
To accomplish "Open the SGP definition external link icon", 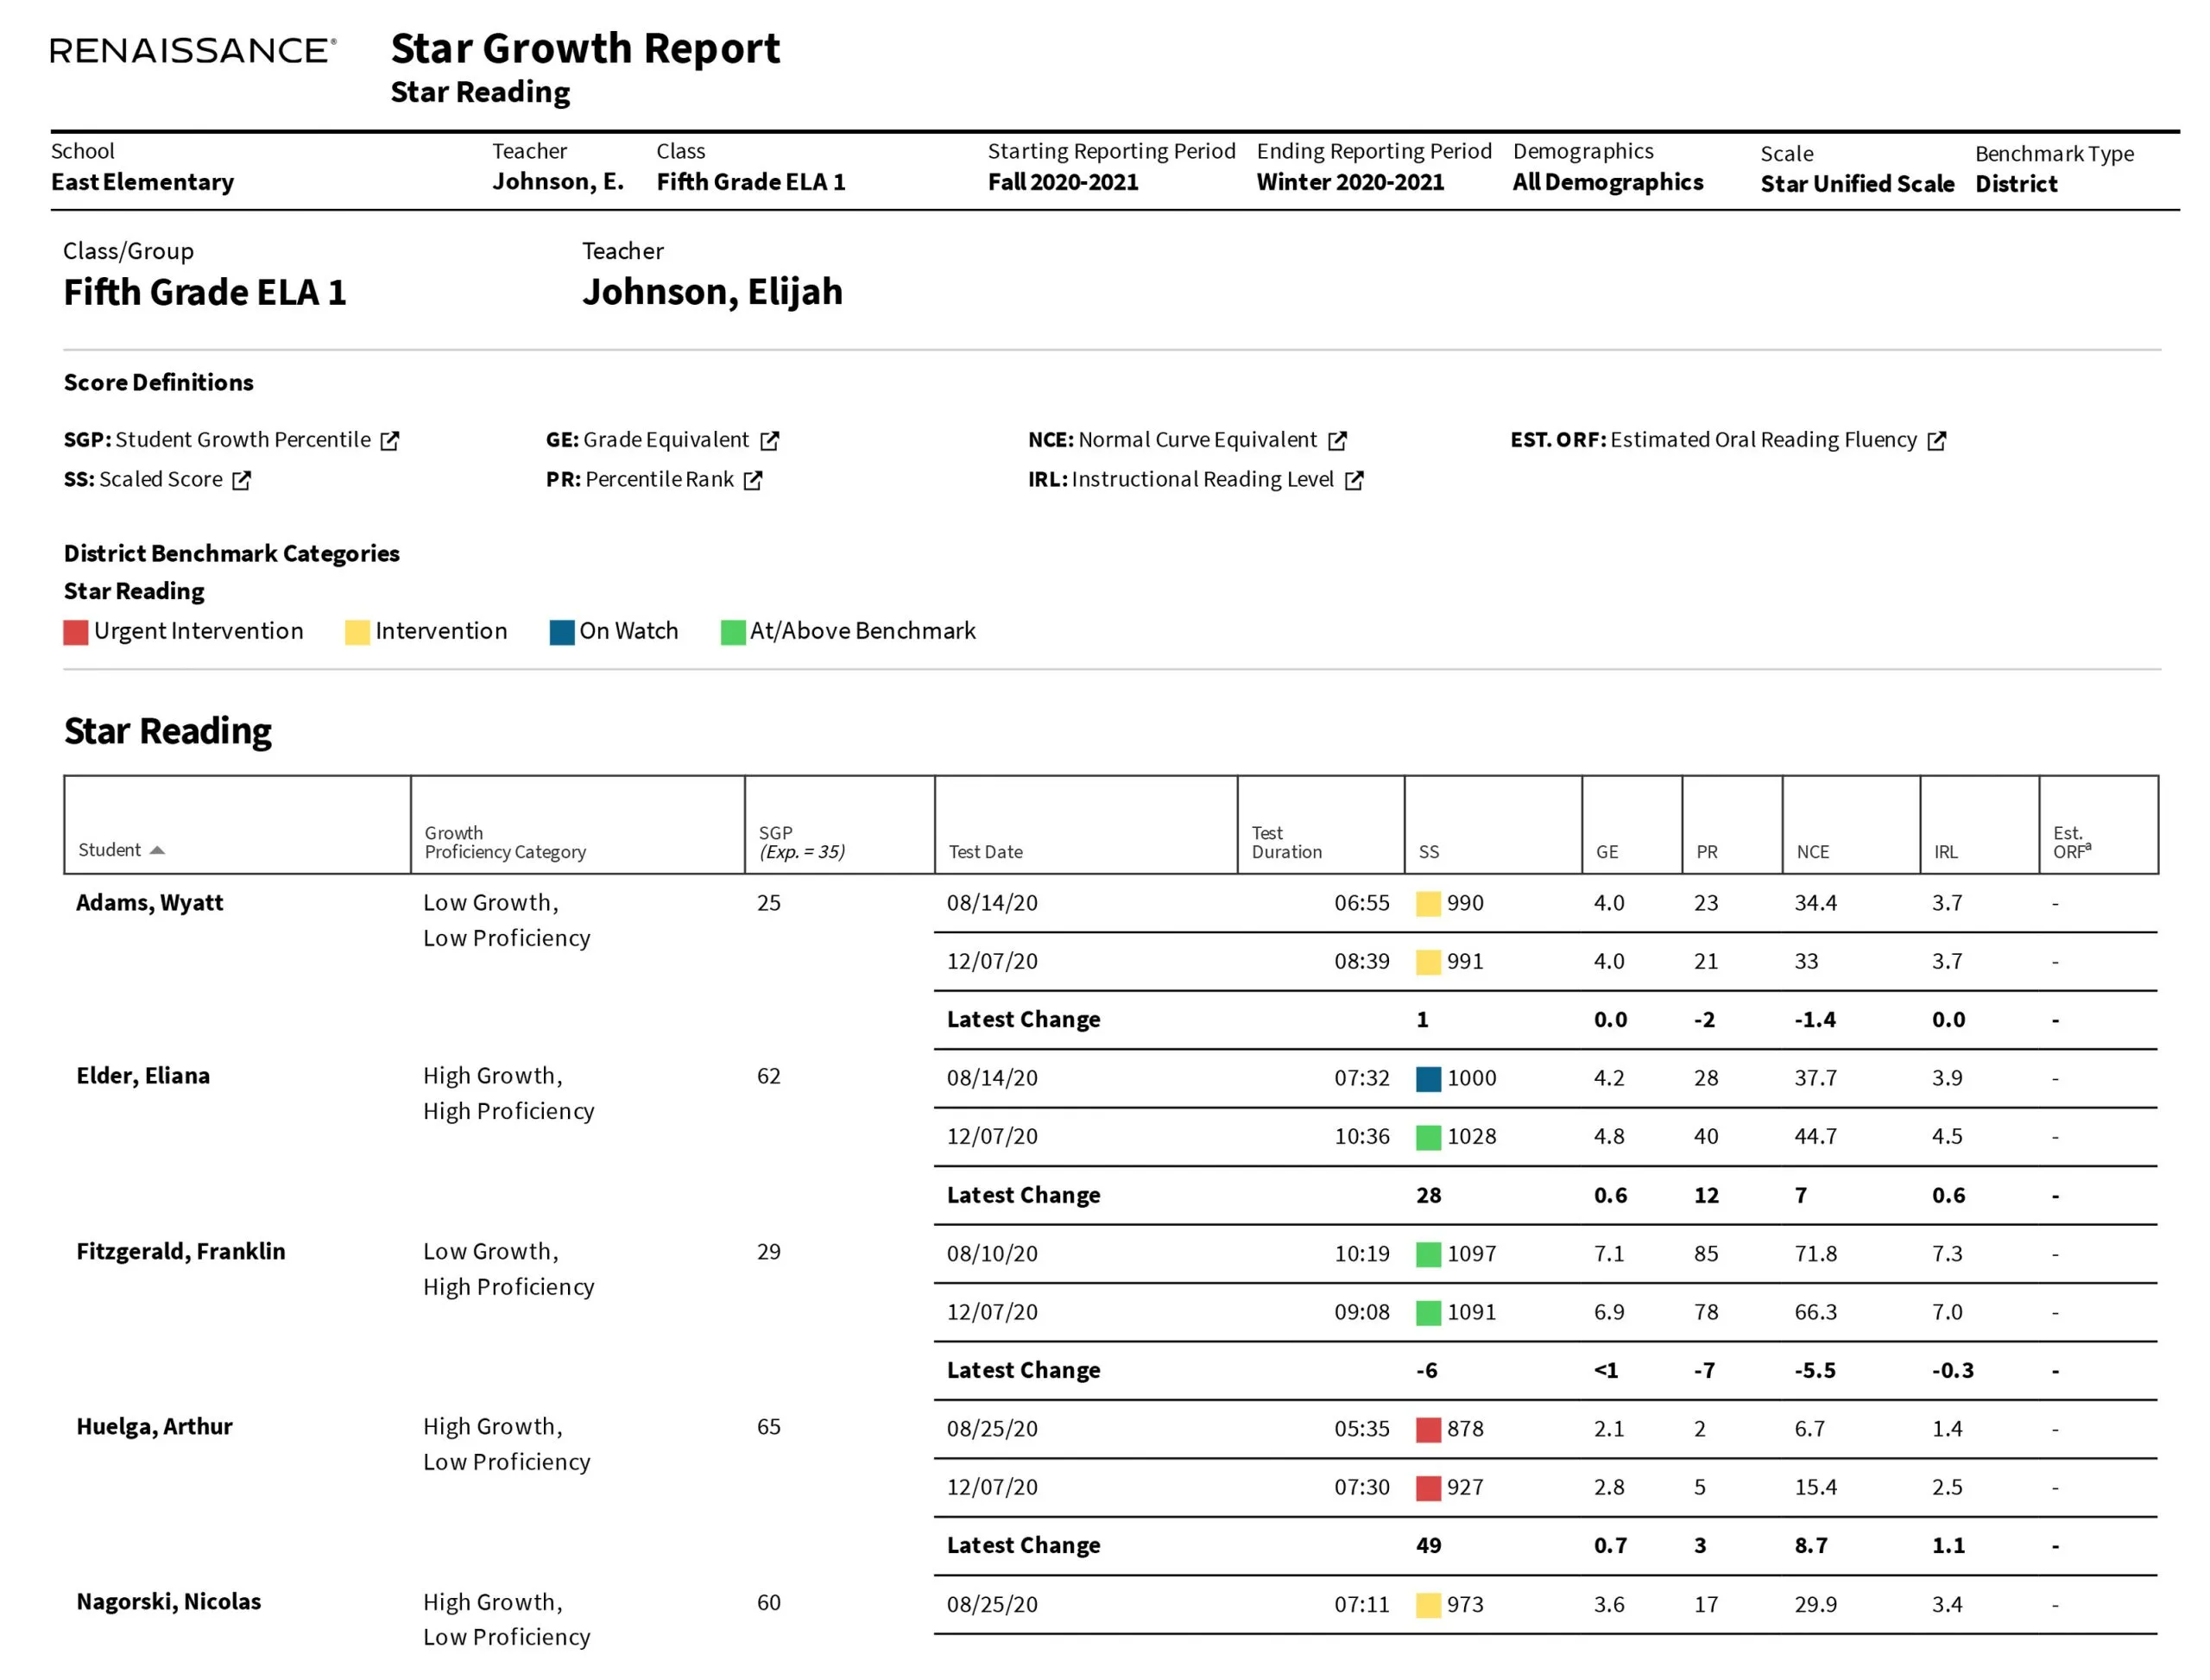I will (390, 440).
